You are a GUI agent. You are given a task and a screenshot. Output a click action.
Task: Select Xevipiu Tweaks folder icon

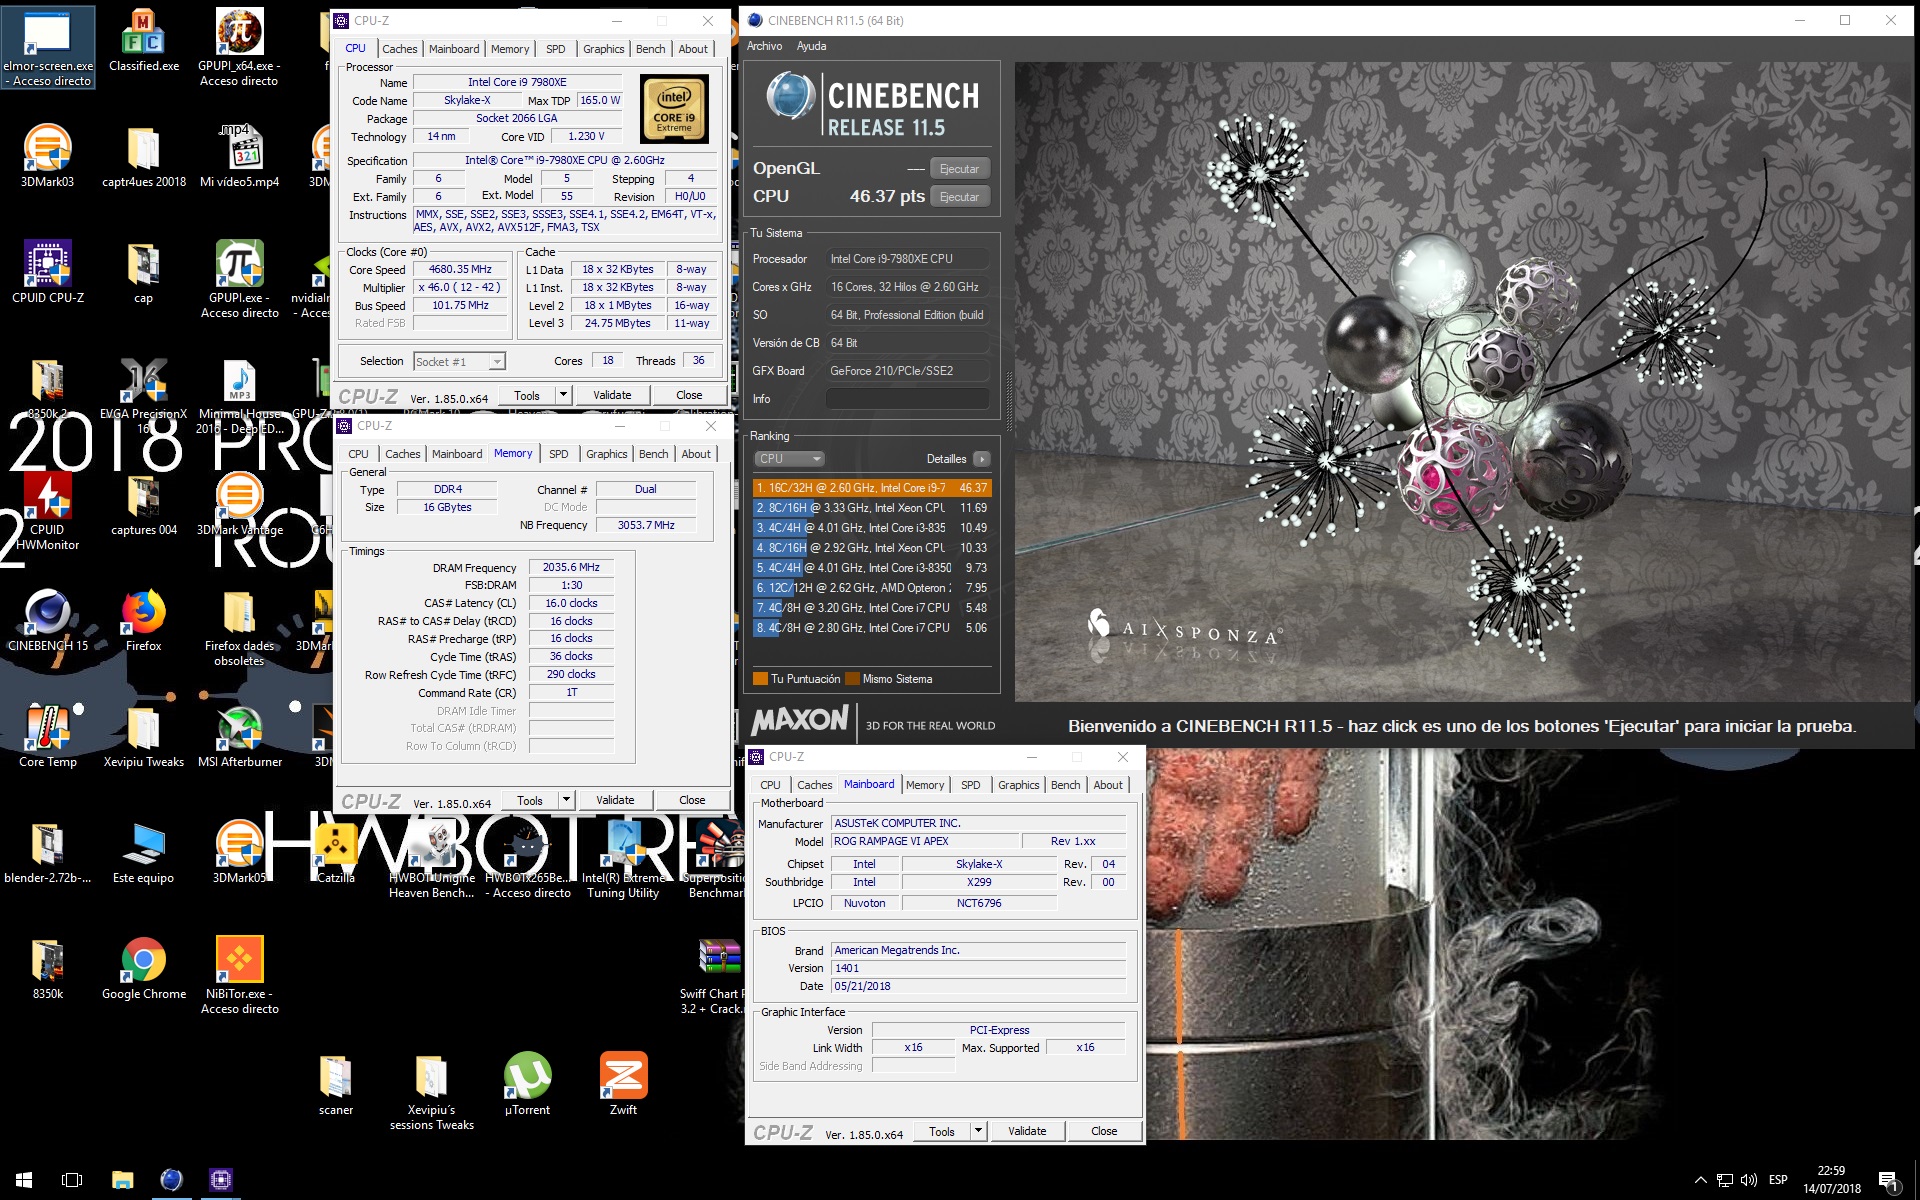(143, 736)
